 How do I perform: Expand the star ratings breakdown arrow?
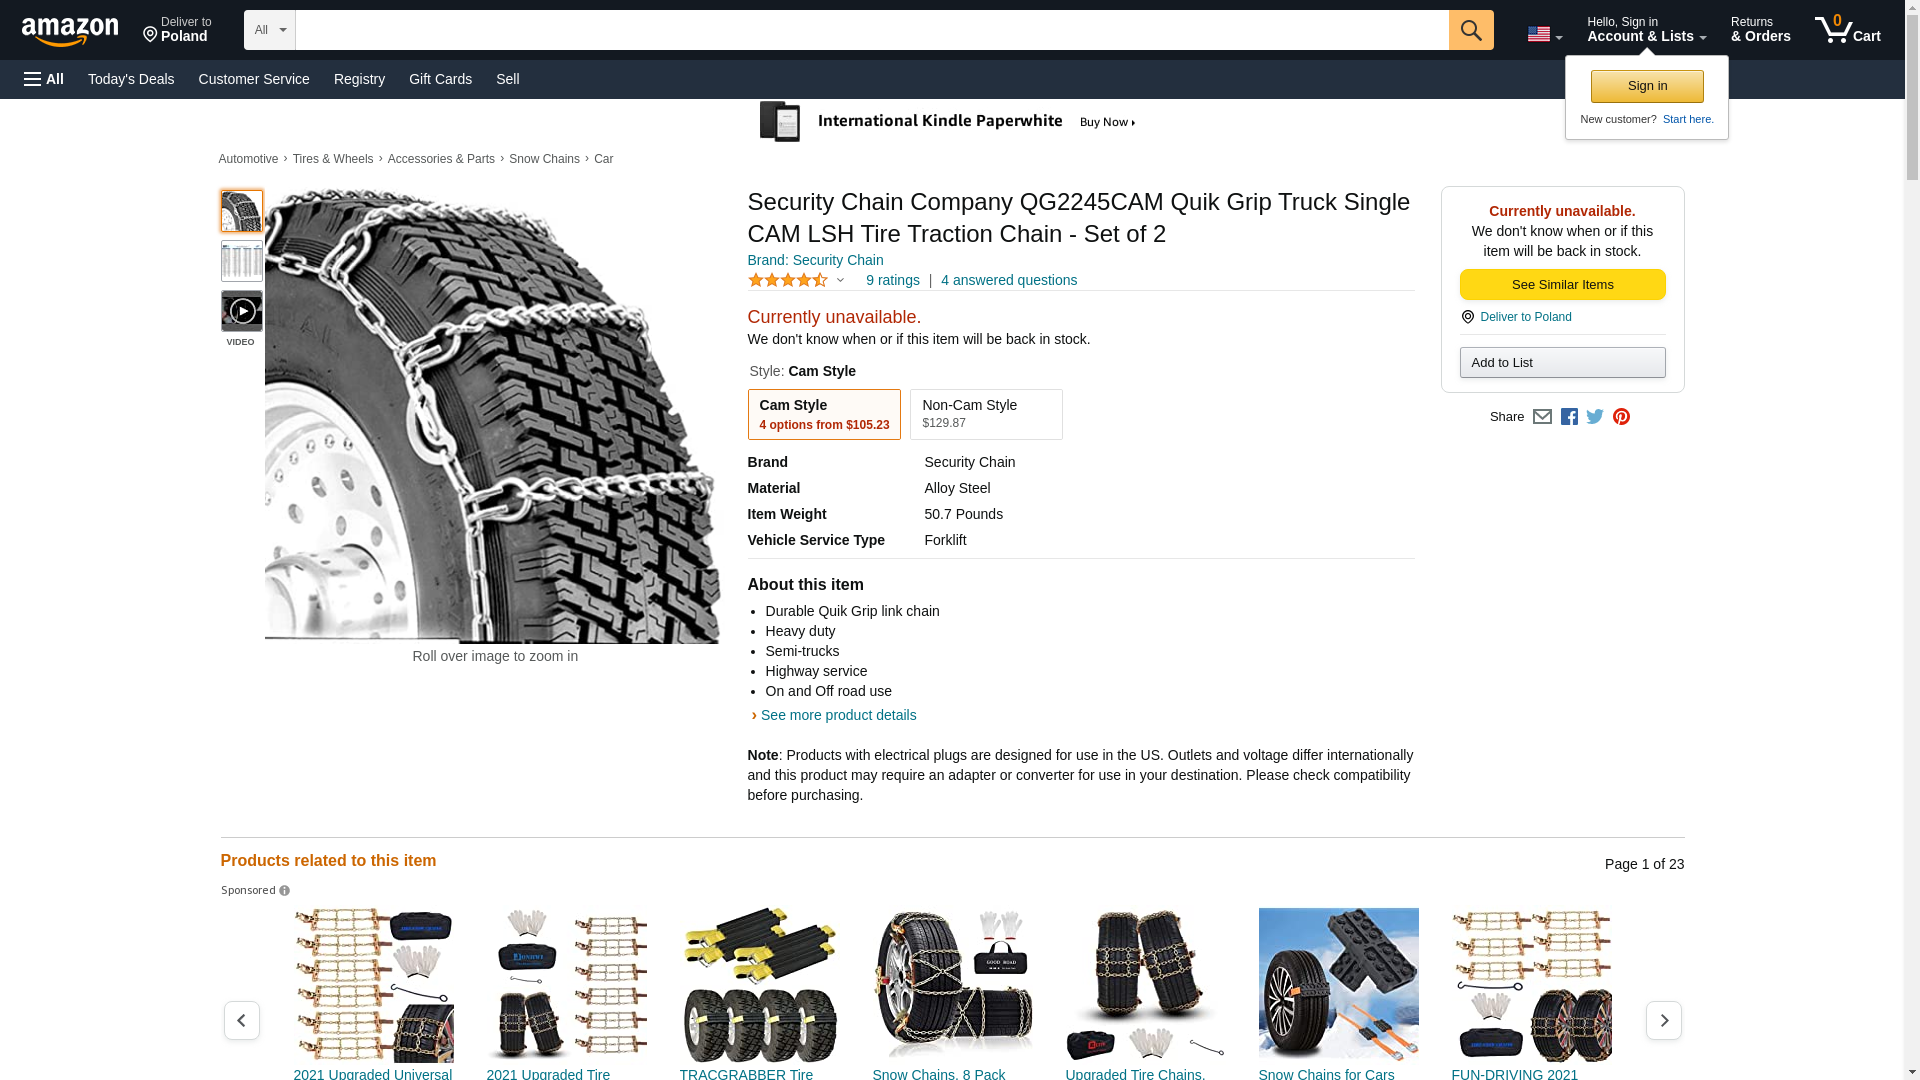pyautogui.click(x=840, y=281)
